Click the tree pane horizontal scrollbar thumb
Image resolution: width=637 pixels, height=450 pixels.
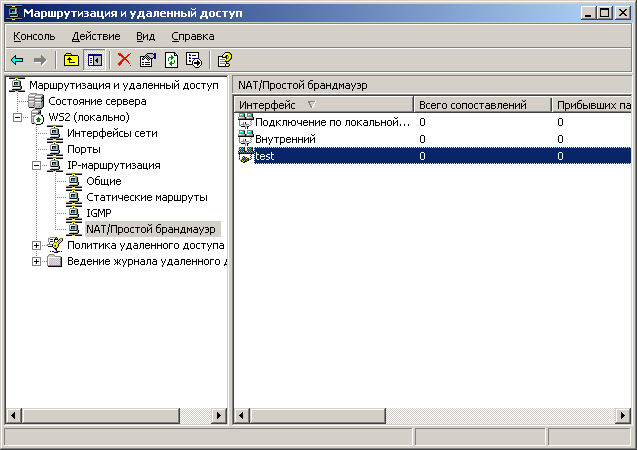coord(101,415)
